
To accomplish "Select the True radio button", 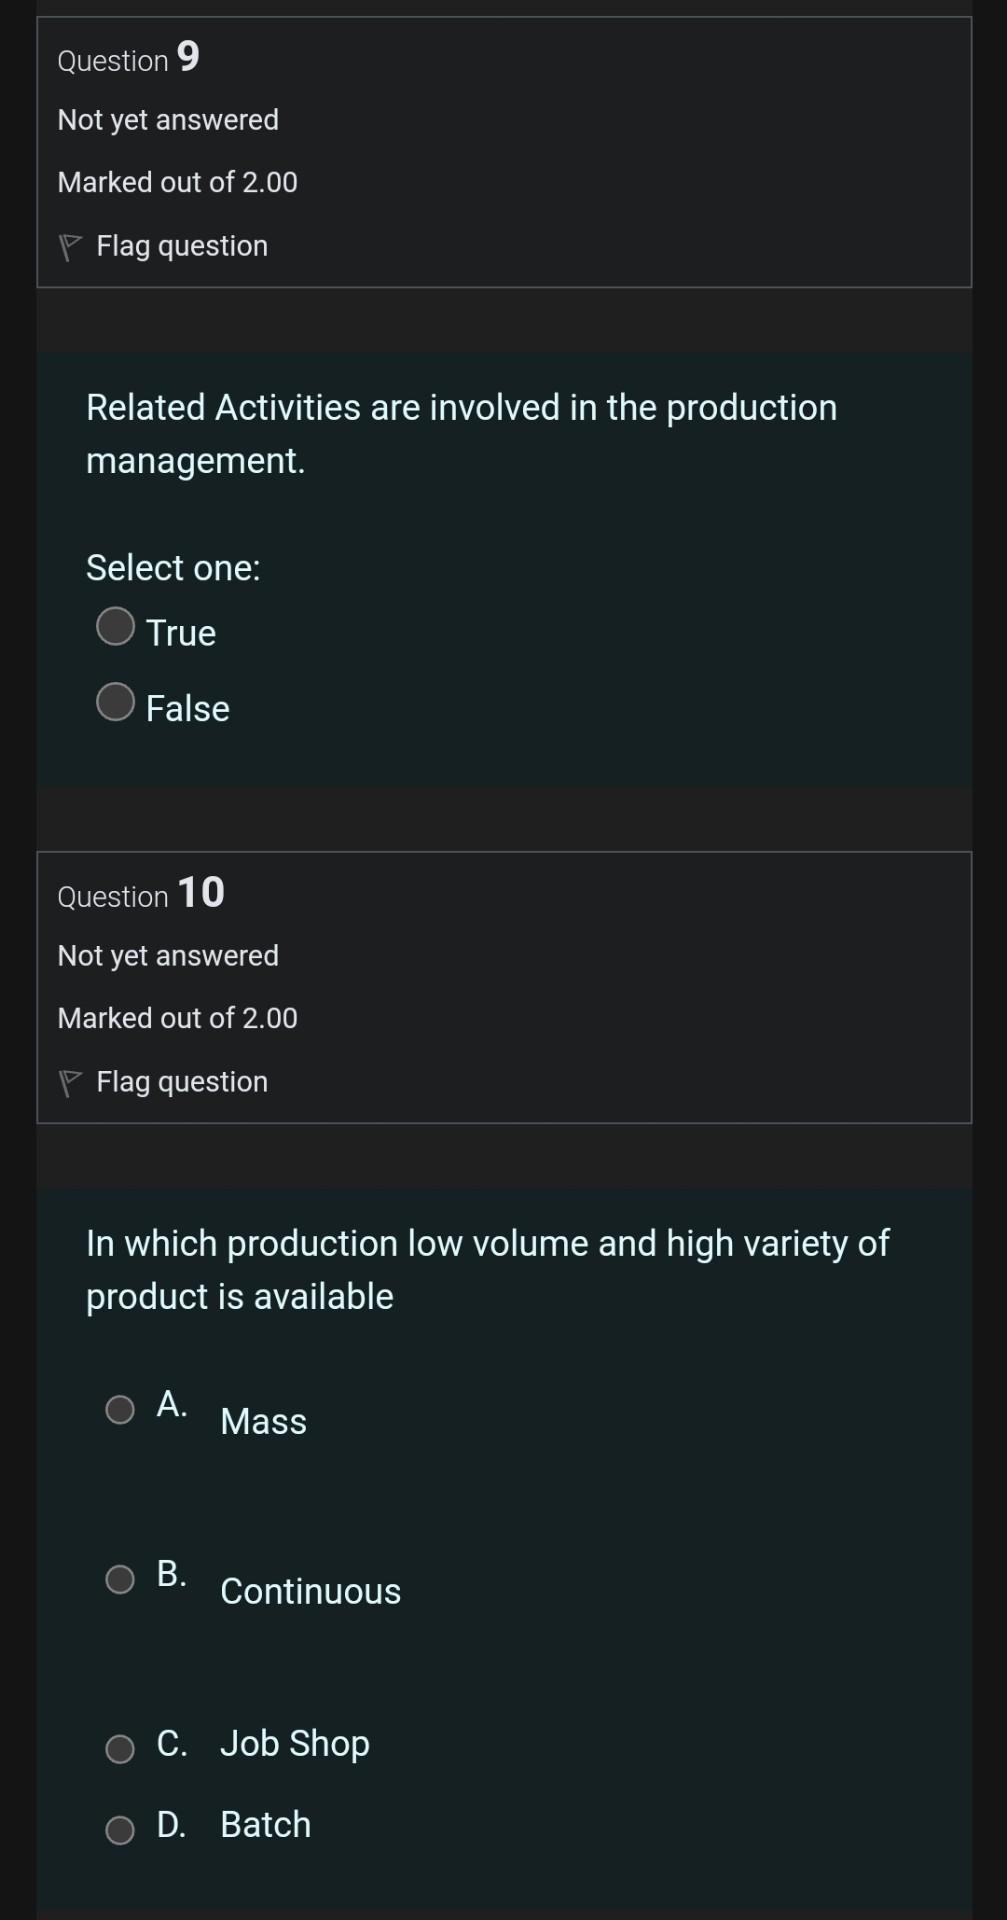I will click(115, 627).
